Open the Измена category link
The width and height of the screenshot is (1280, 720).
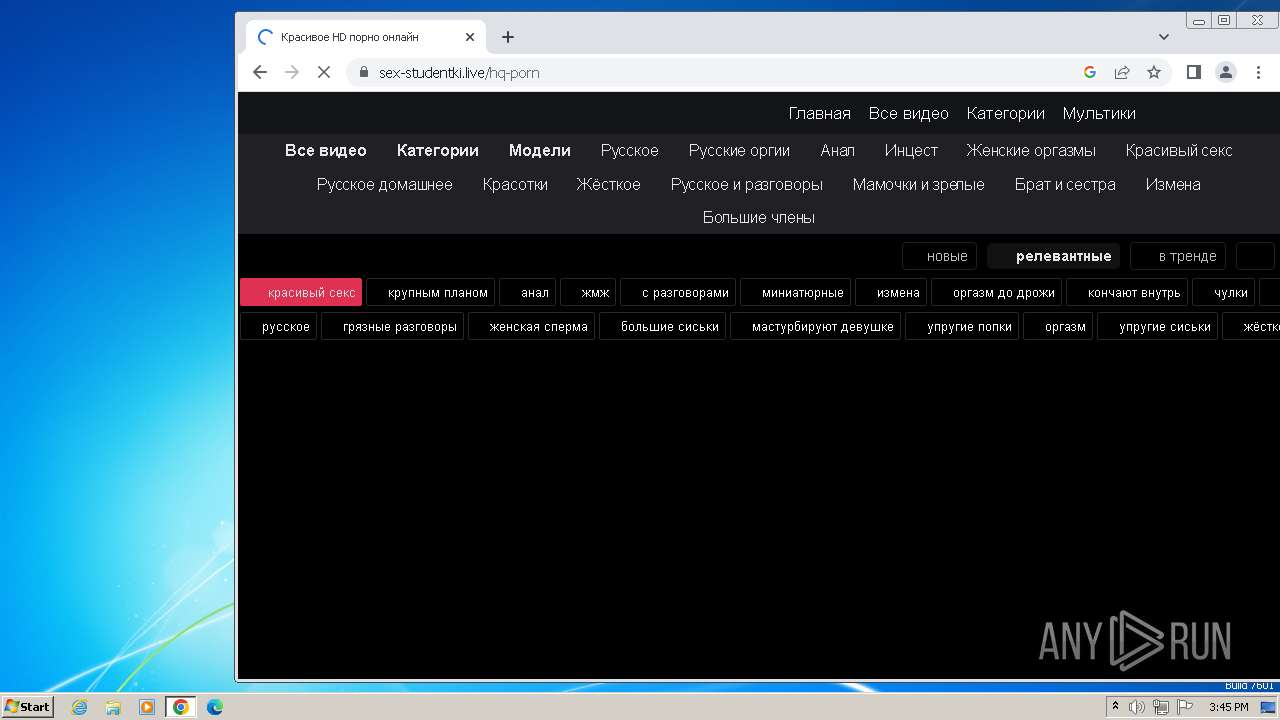tap(1173, 184)
